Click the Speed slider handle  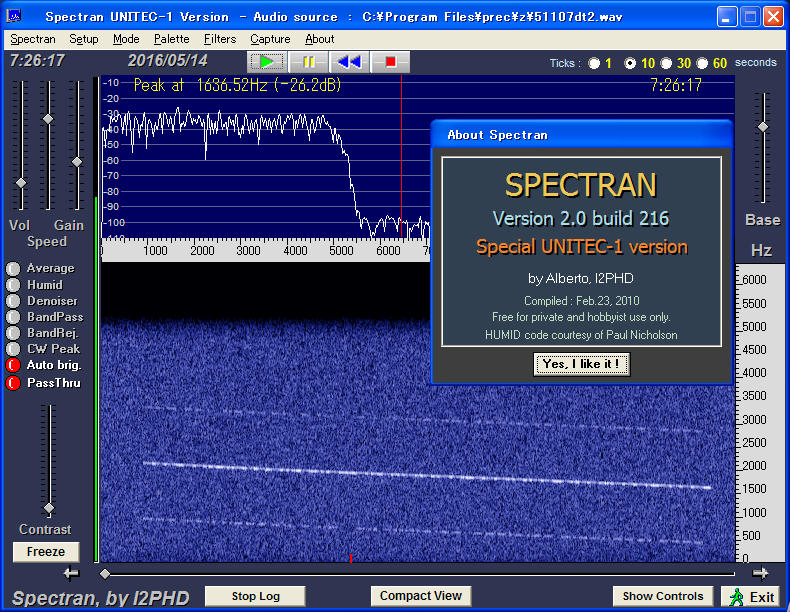(48, 119)
